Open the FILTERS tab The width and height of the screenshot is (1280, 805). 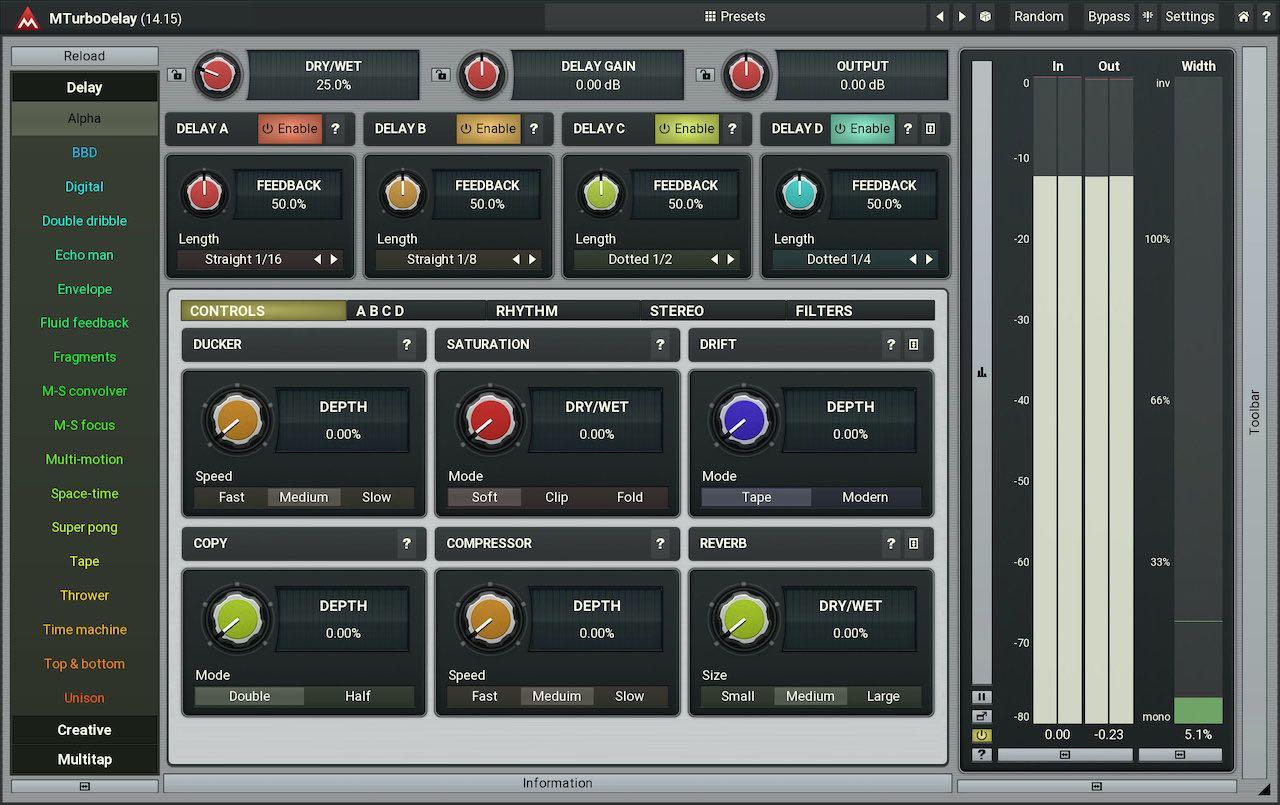824,311
